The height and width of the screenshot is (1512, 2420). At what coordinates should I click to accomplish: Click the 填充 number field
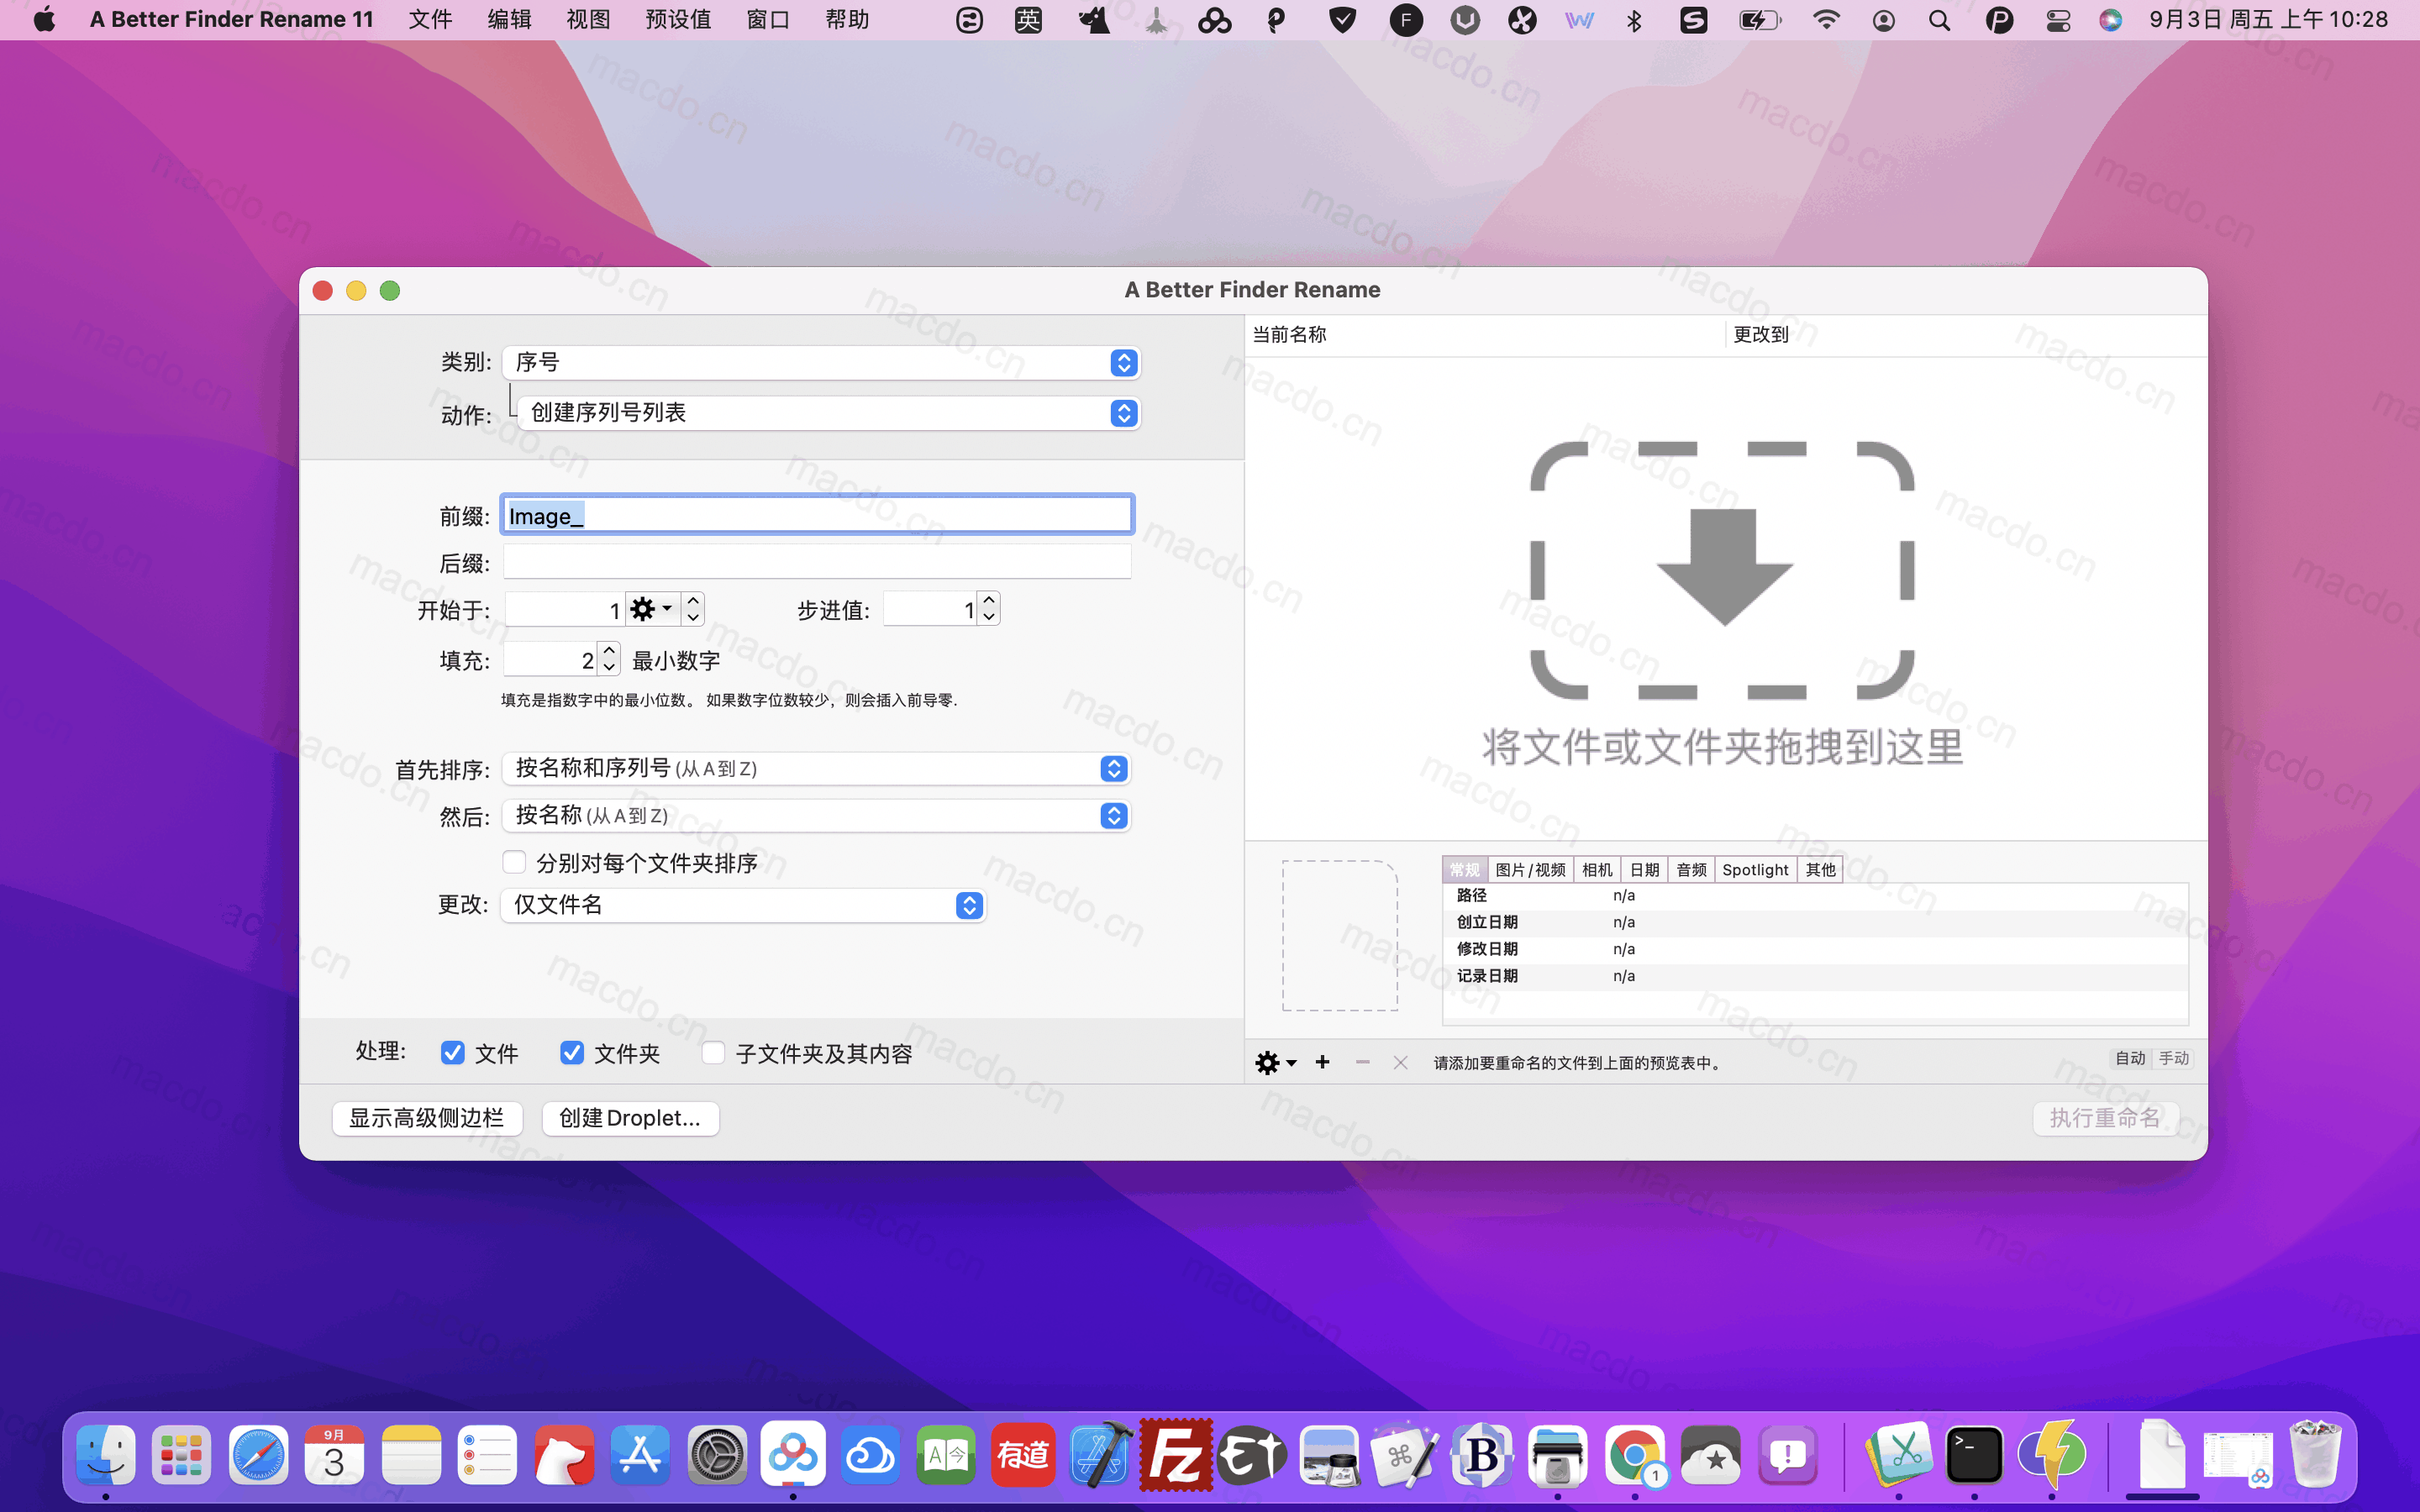(551, 660)
